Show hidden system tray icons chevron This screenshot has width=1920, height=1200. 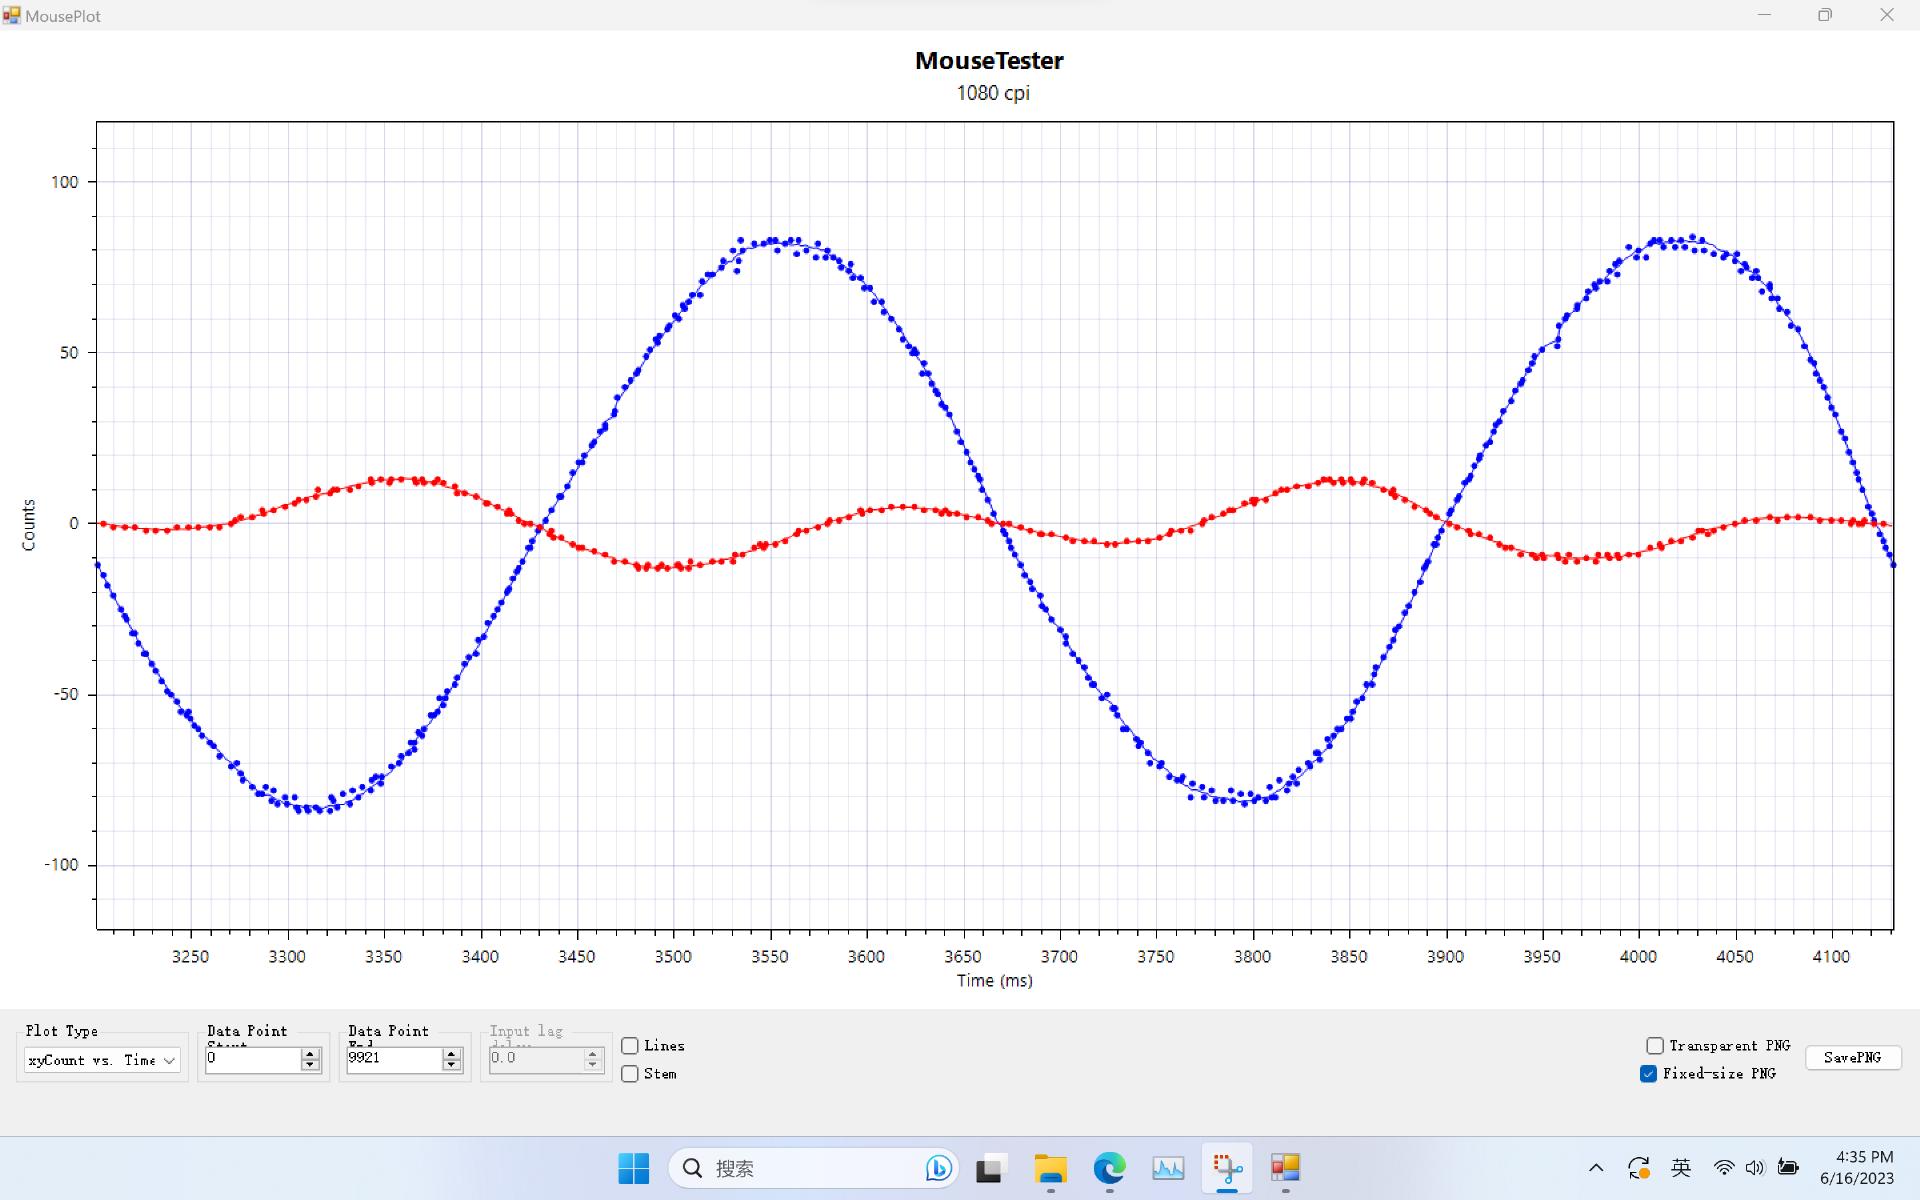click(1596, 1168)
